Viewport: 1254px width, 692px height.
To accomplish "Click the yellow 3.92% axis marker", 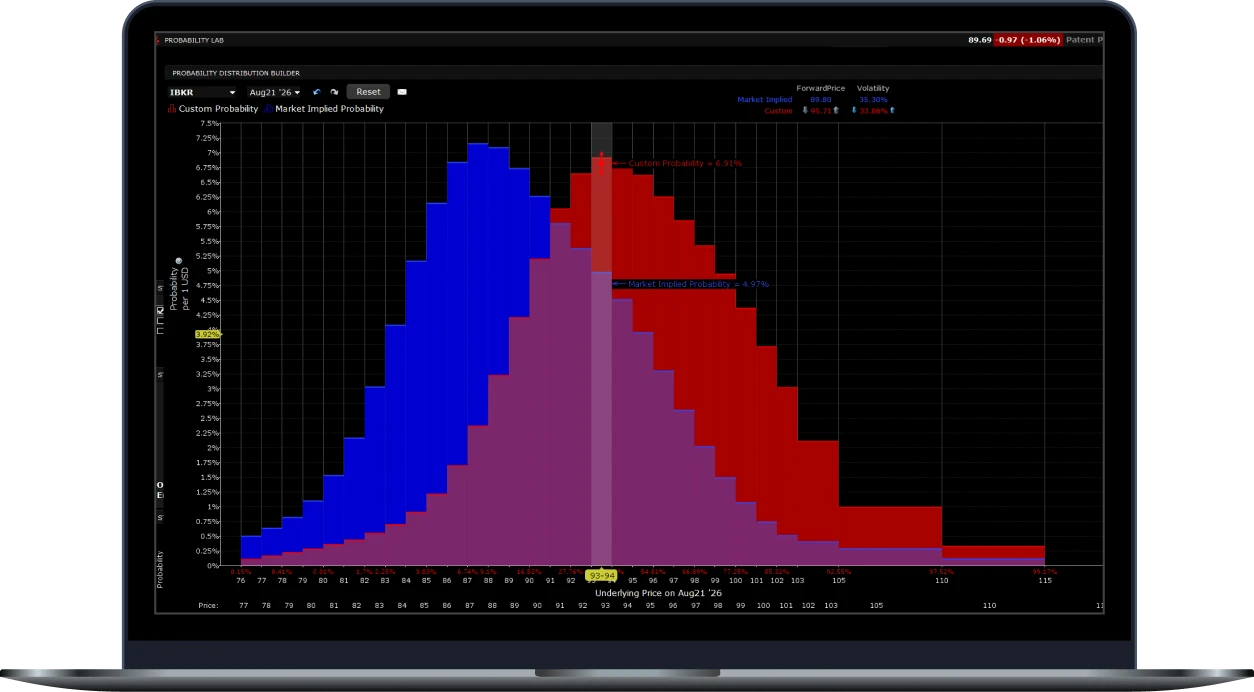I will coord(207,334).
